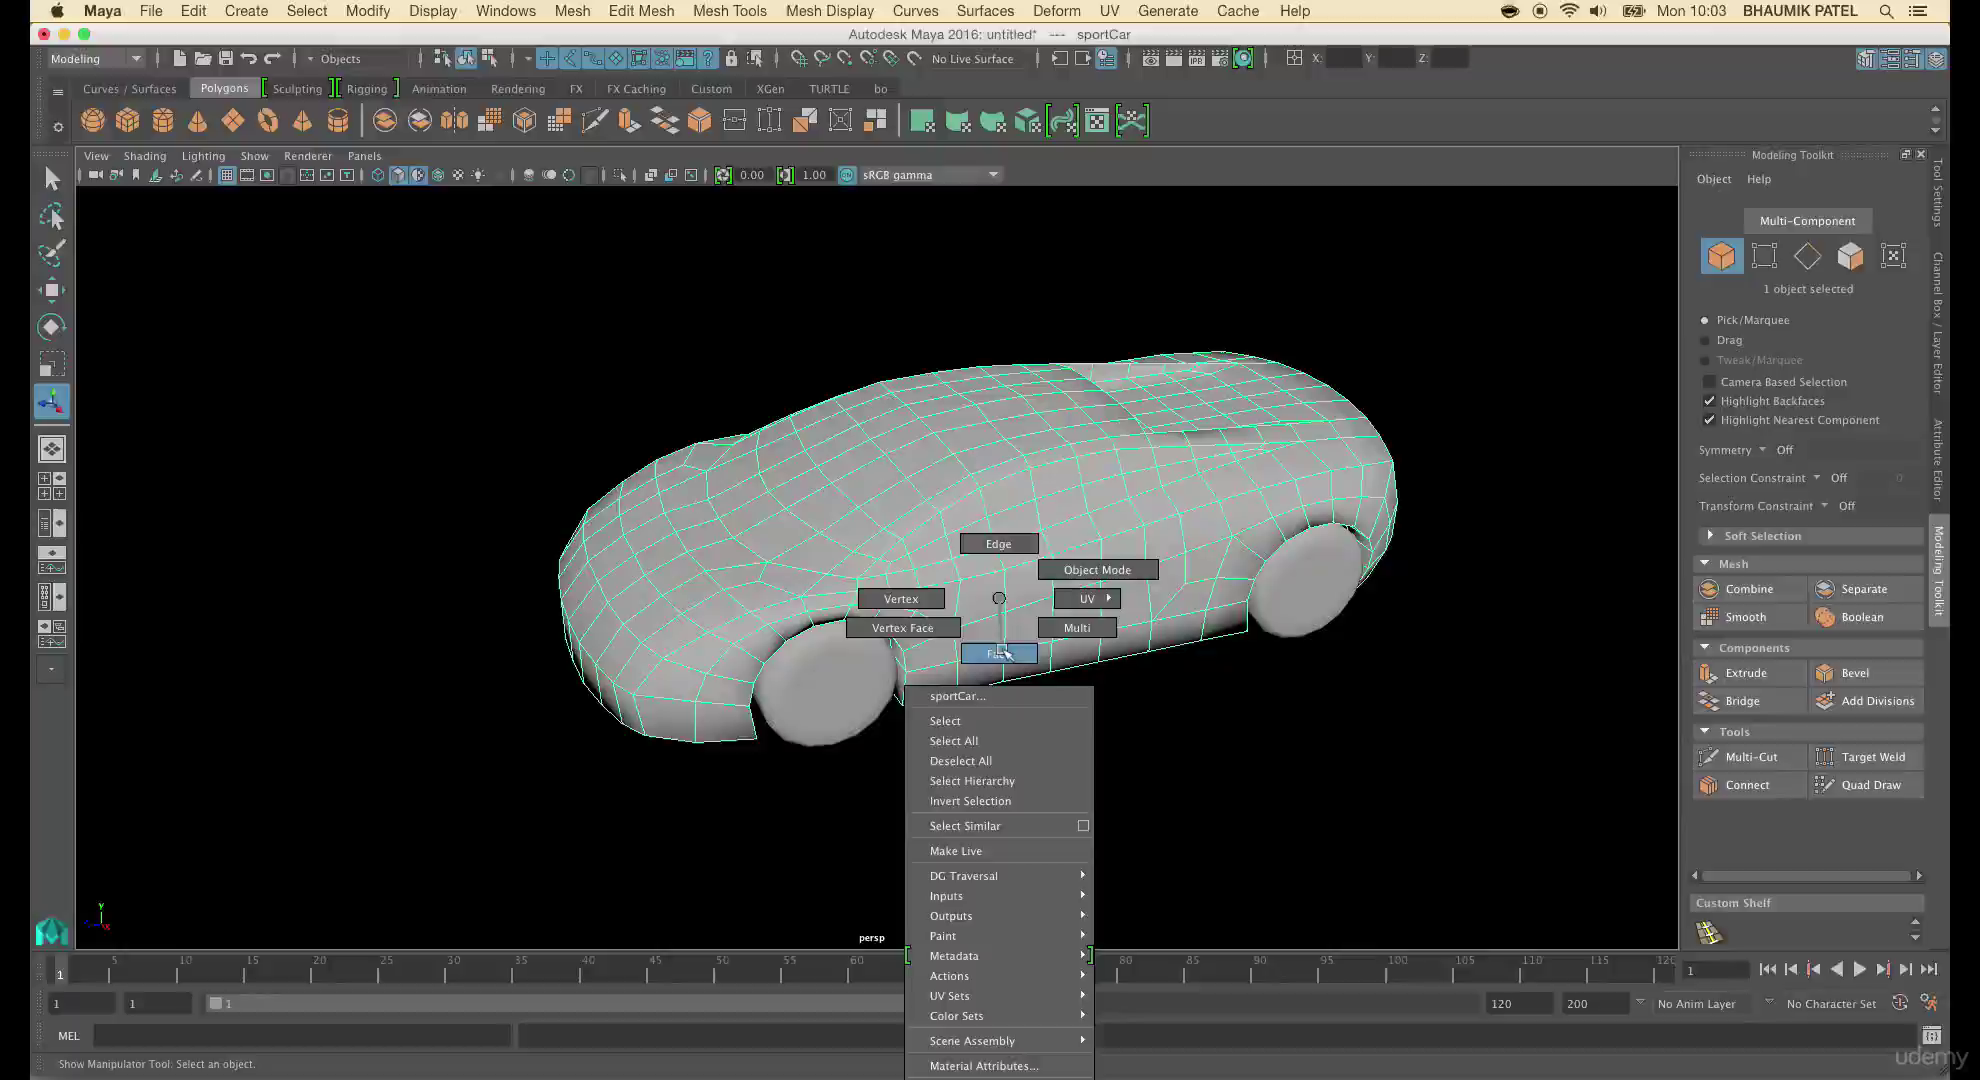Open the Modeling menu set dropdown

[x=95, y=59]
